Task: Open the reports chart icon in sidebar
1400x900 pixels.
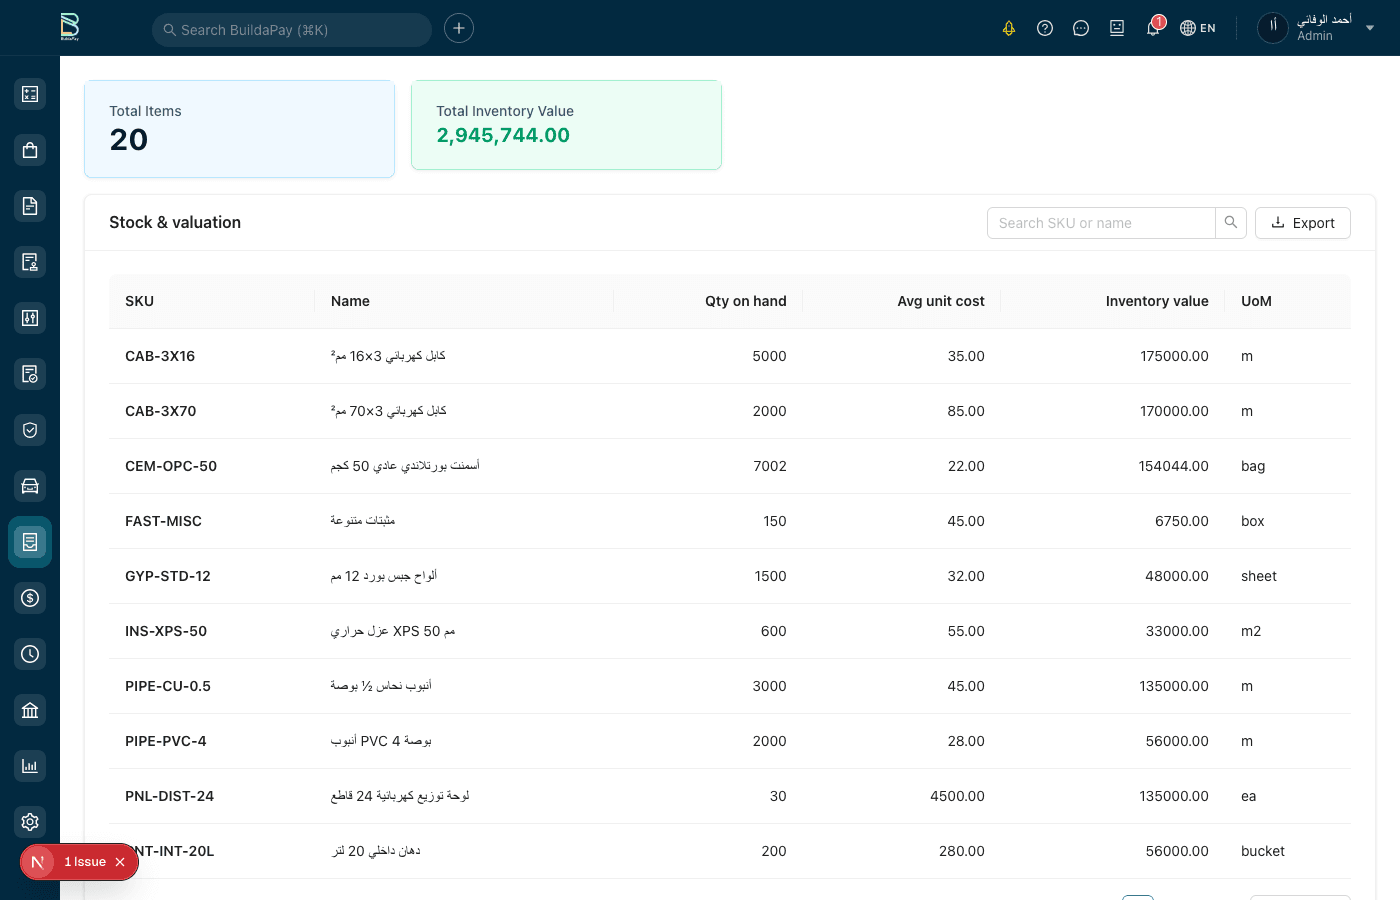Action: coord(29,766)
